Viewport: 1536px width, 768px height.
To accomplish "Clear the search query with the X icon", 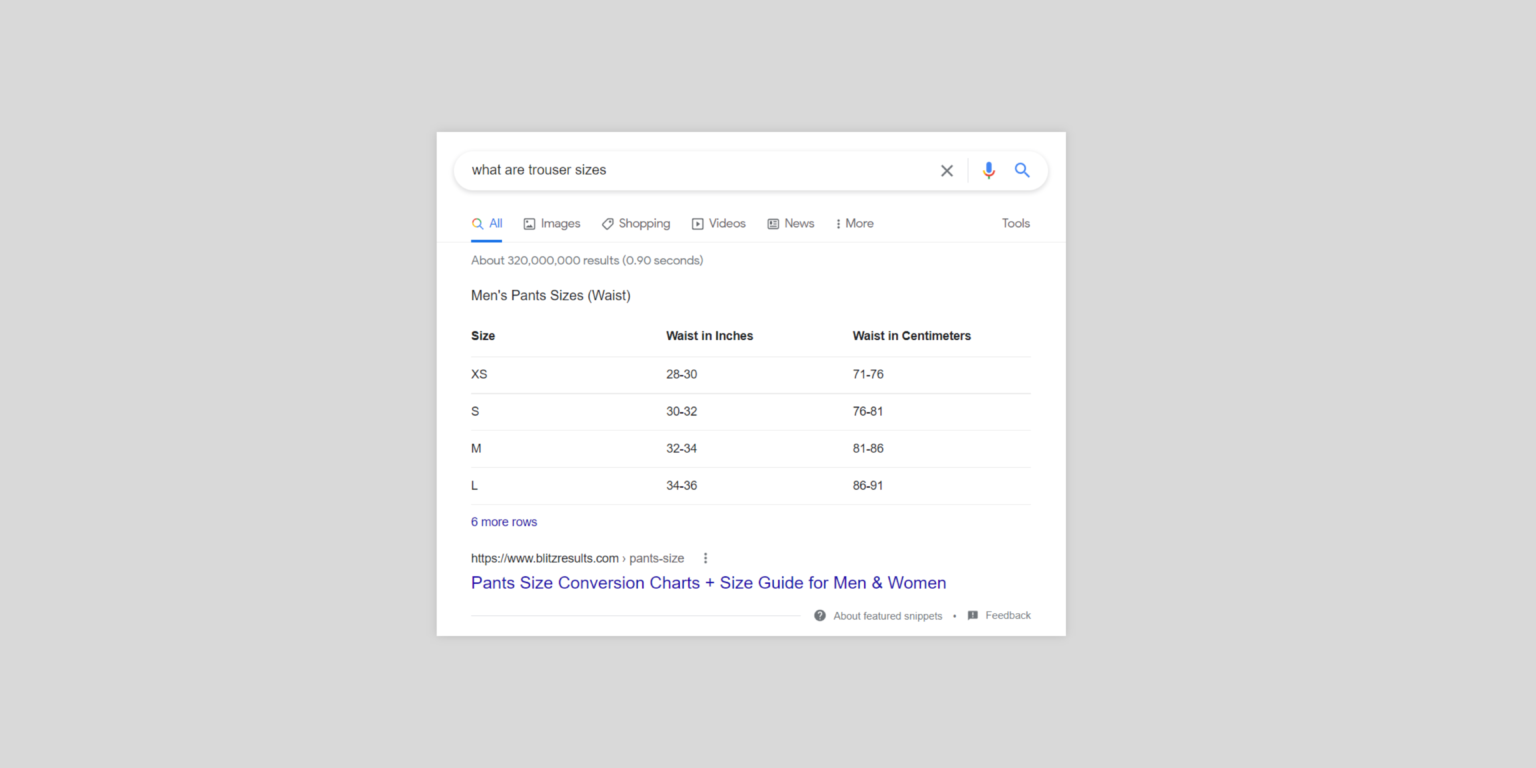I will (946, 170).
